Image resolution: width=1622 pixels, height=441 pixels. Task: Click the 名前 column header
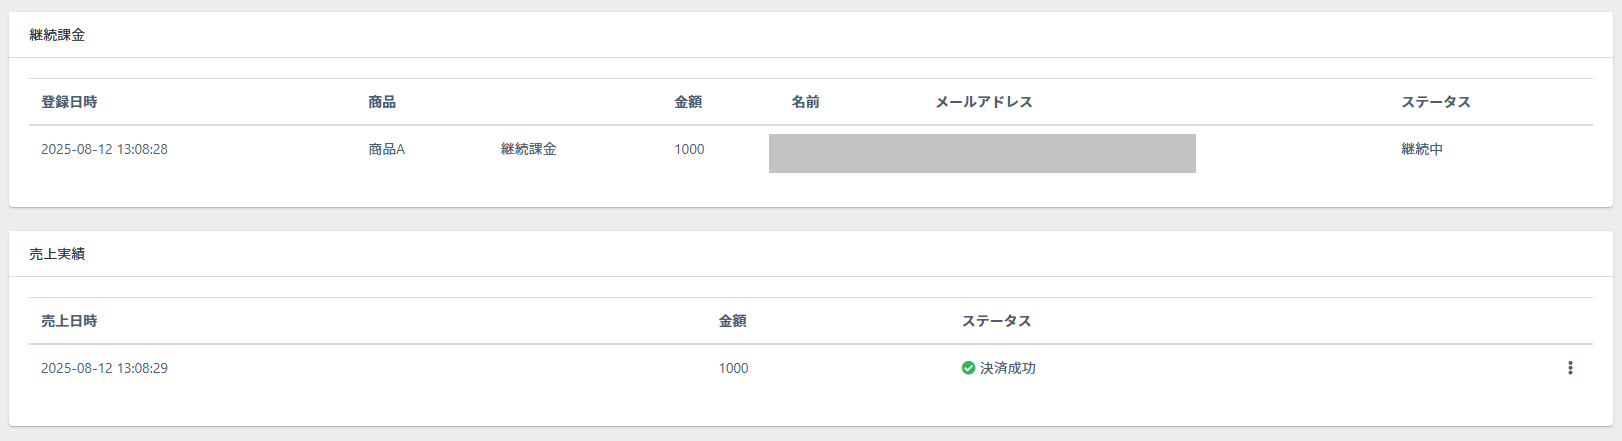tap(805, 102)
